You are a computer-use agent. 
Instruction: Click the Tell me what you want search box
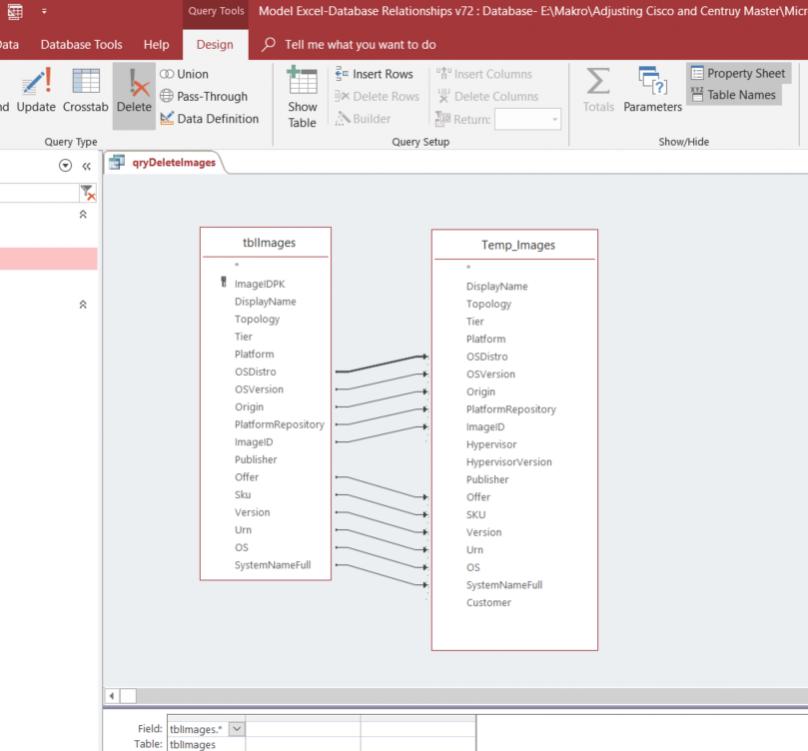362,45
